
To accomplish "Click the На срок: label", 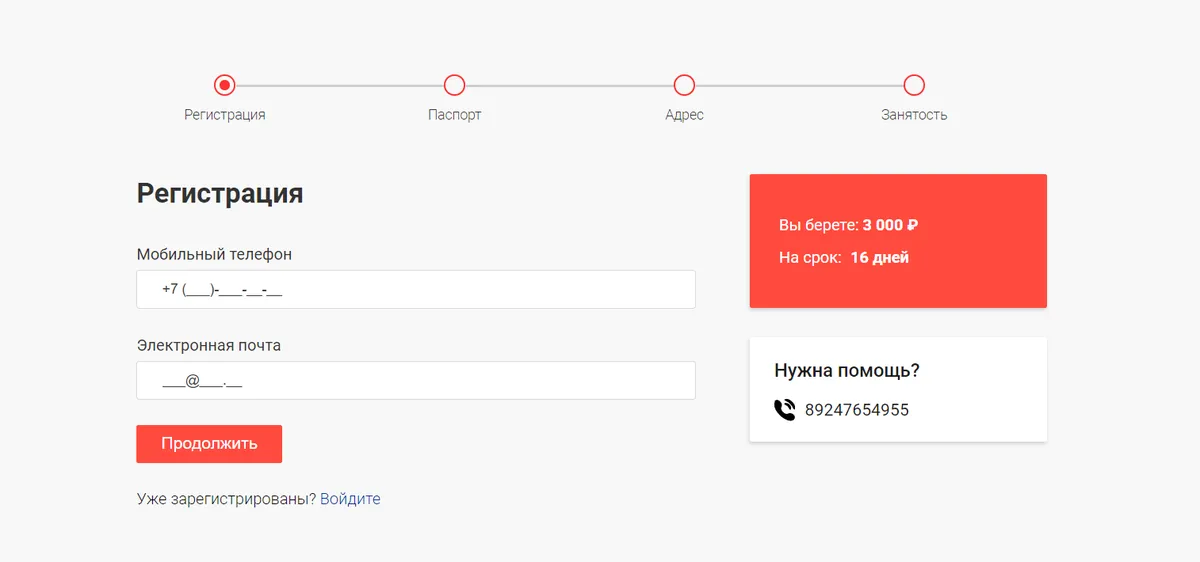I will tap(810, 257).
